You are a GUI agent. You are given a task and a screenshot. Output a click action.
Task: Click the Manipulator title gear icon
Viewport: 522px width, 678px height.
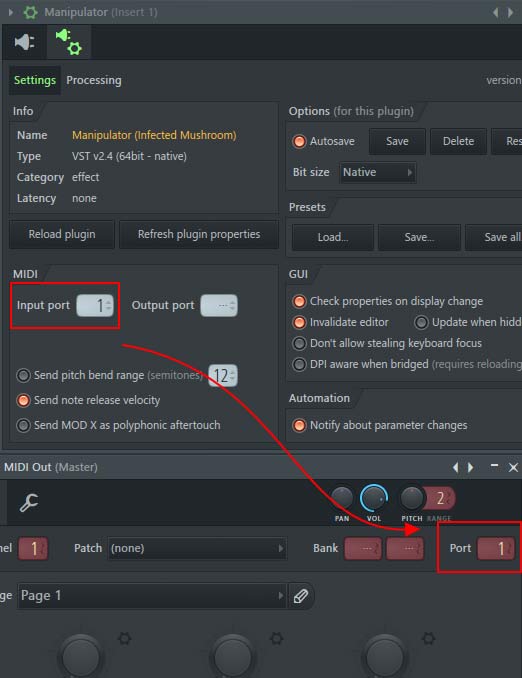coord(30,12)
